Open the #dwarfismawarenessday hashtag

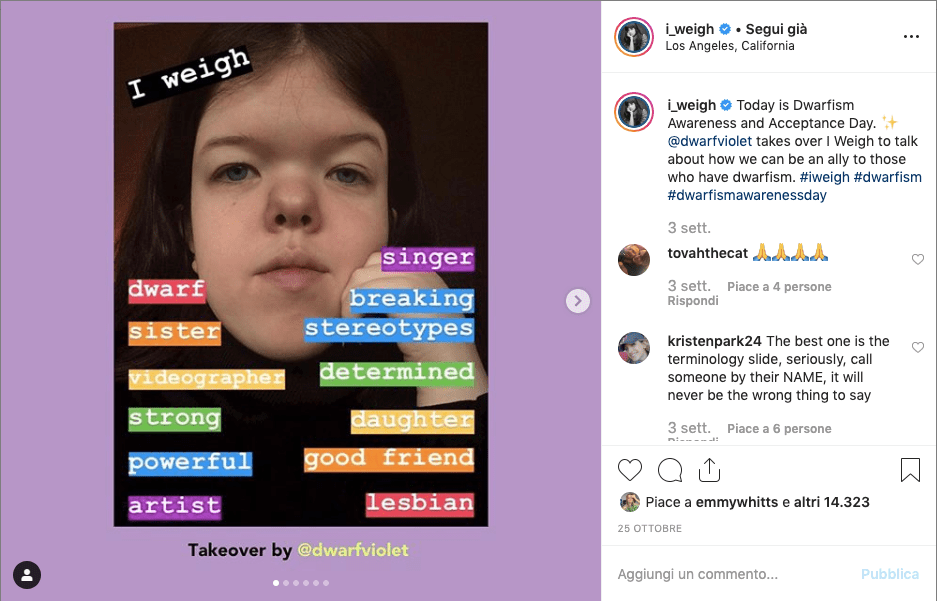[x=747, y=195]
